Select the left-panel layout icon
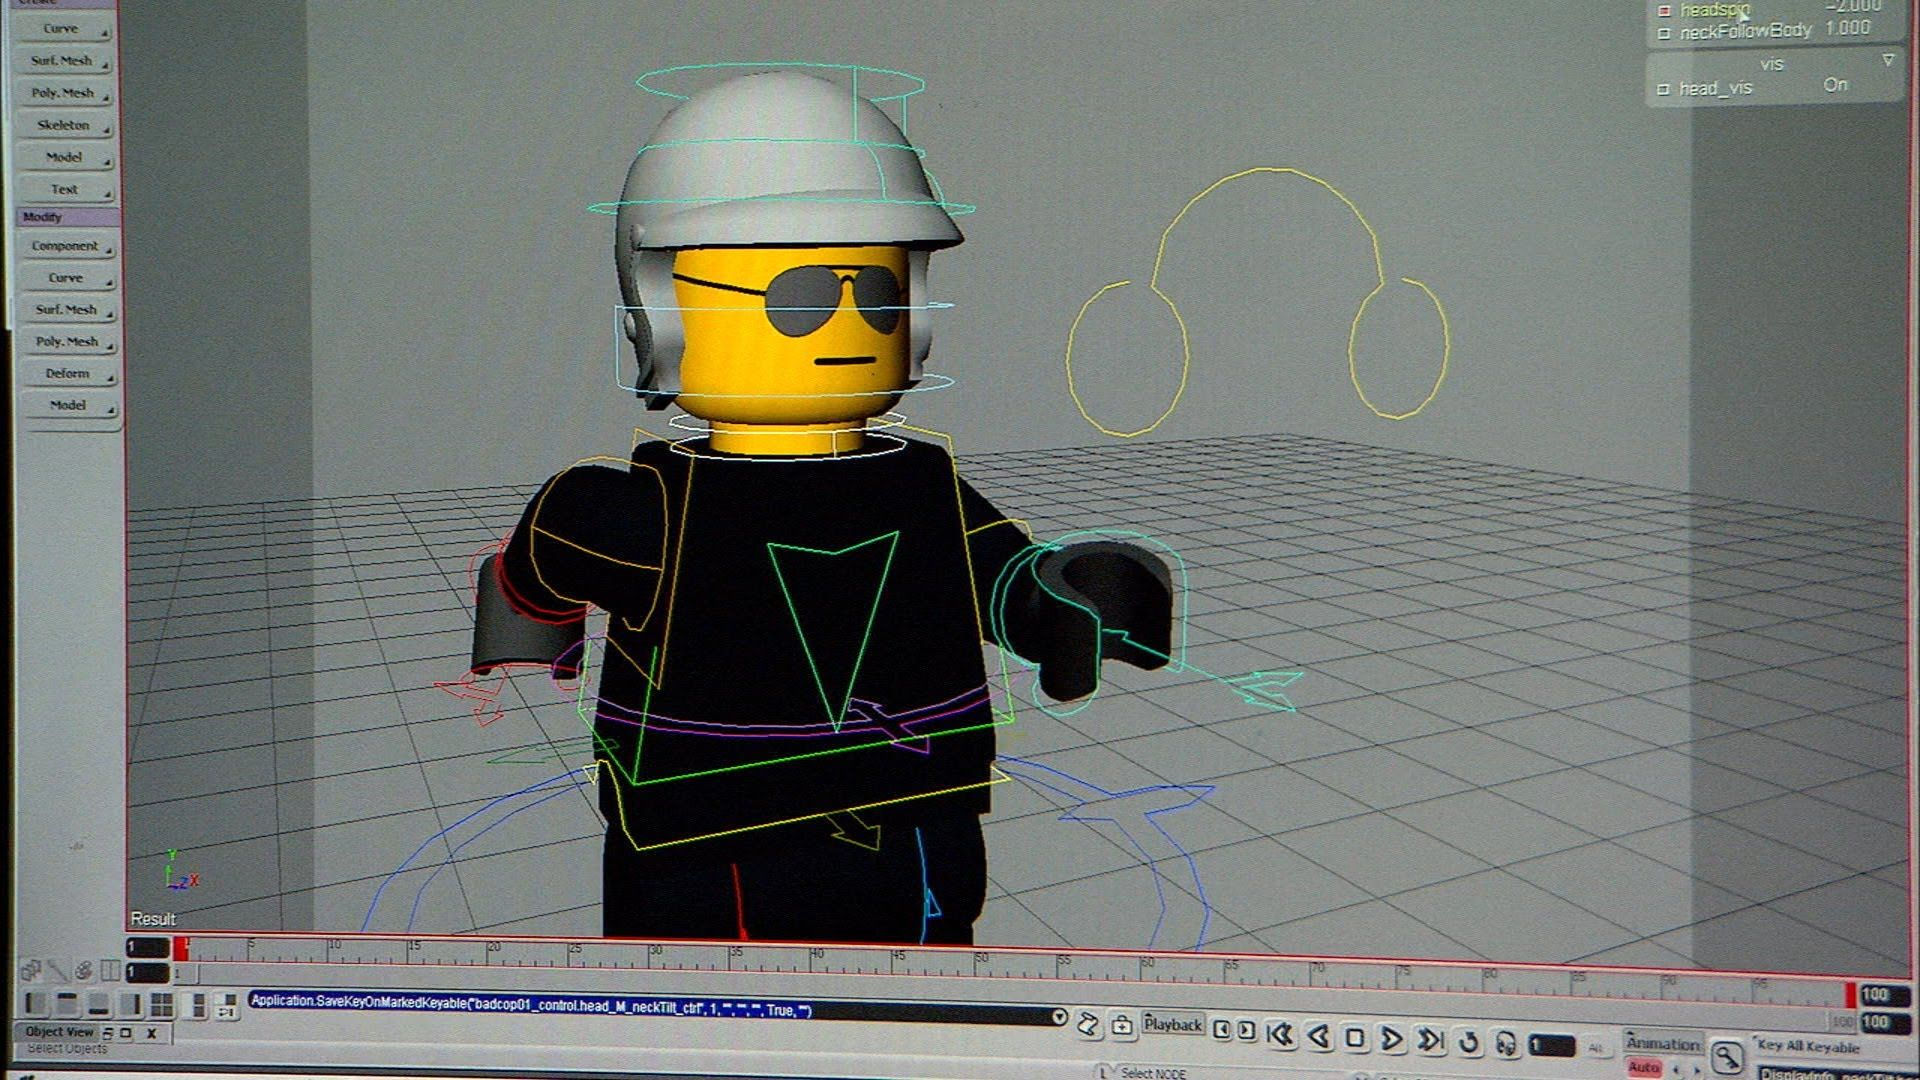 click(36, 1003)
